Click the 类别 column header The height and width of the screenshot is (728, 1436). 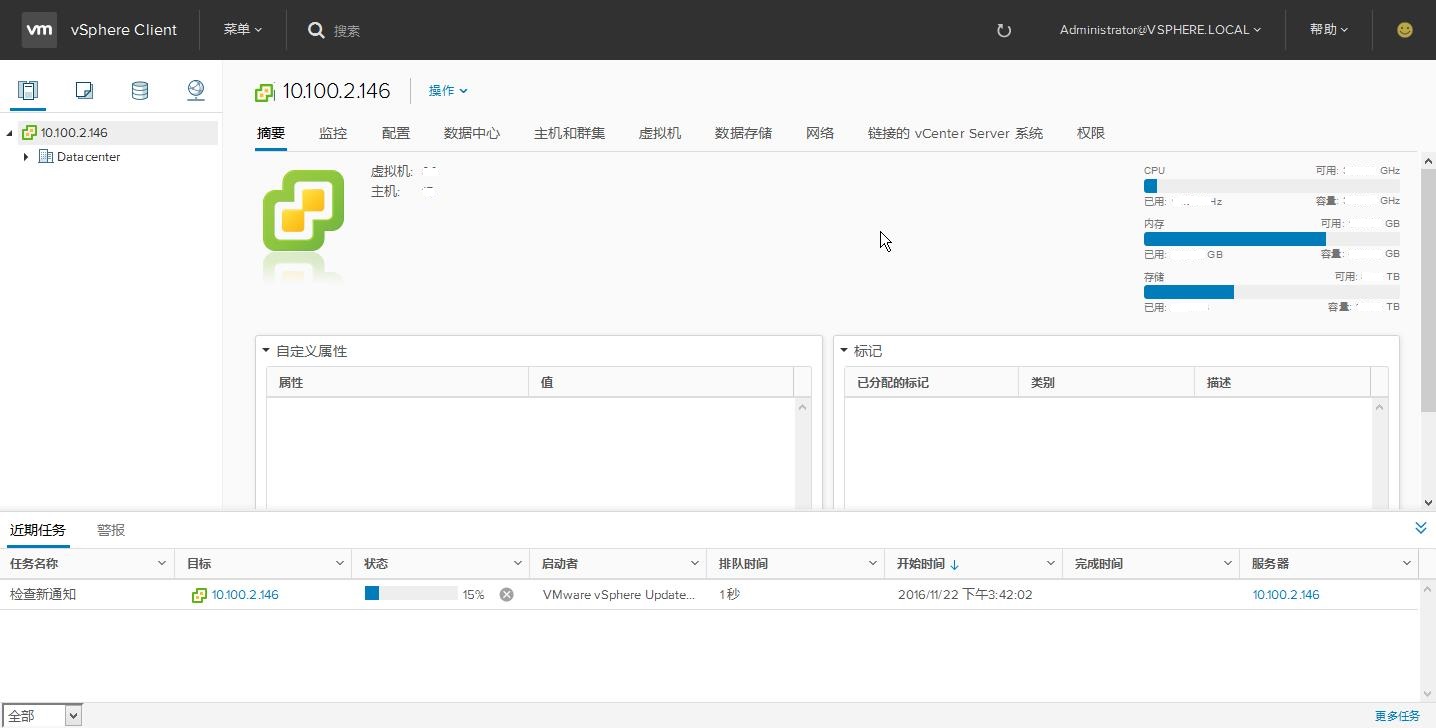(x=1106, y=382)
